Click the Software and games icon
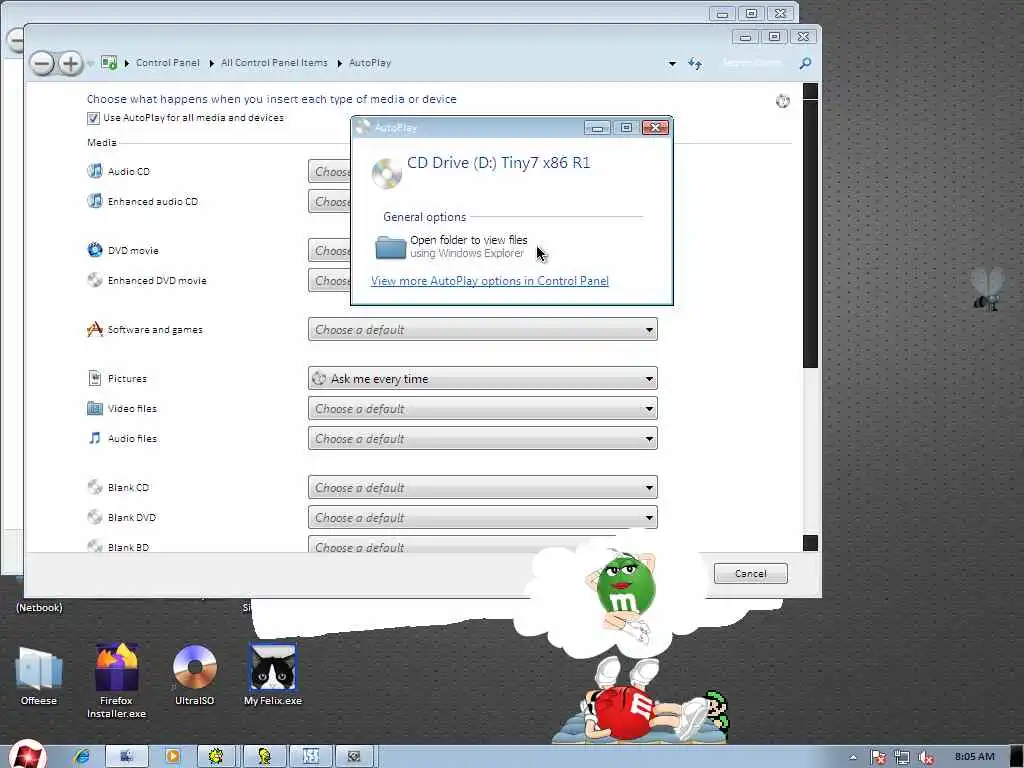This screenshot has width=1024, height=768. 95,329
